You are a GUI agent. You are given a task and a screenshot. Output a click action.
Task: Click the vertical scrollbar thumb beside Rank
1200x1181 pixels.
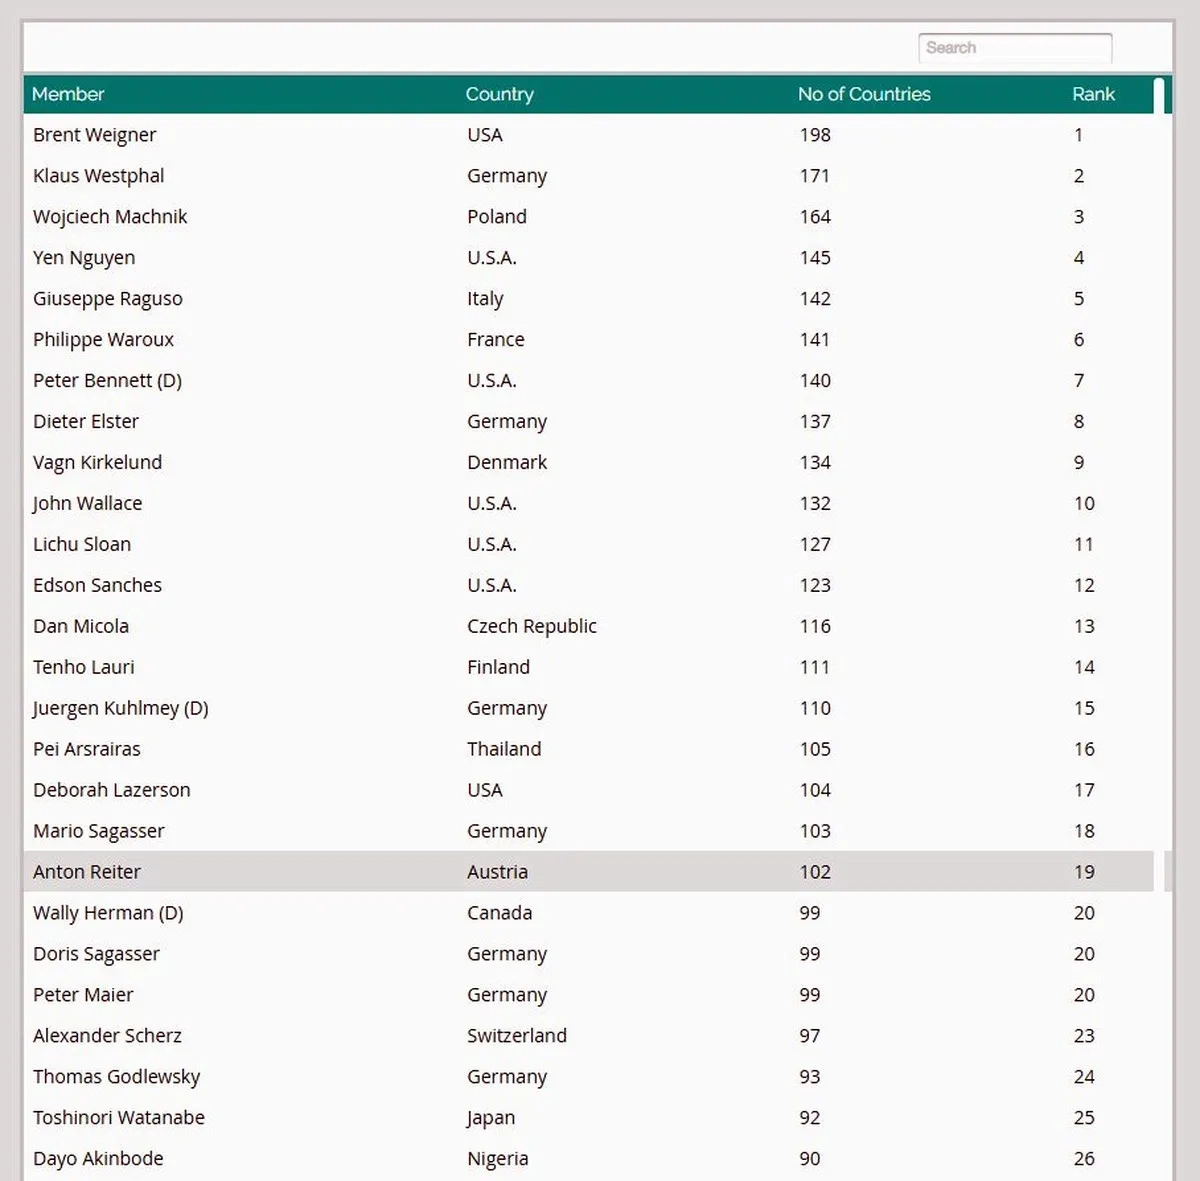(x=1158, y=95)
